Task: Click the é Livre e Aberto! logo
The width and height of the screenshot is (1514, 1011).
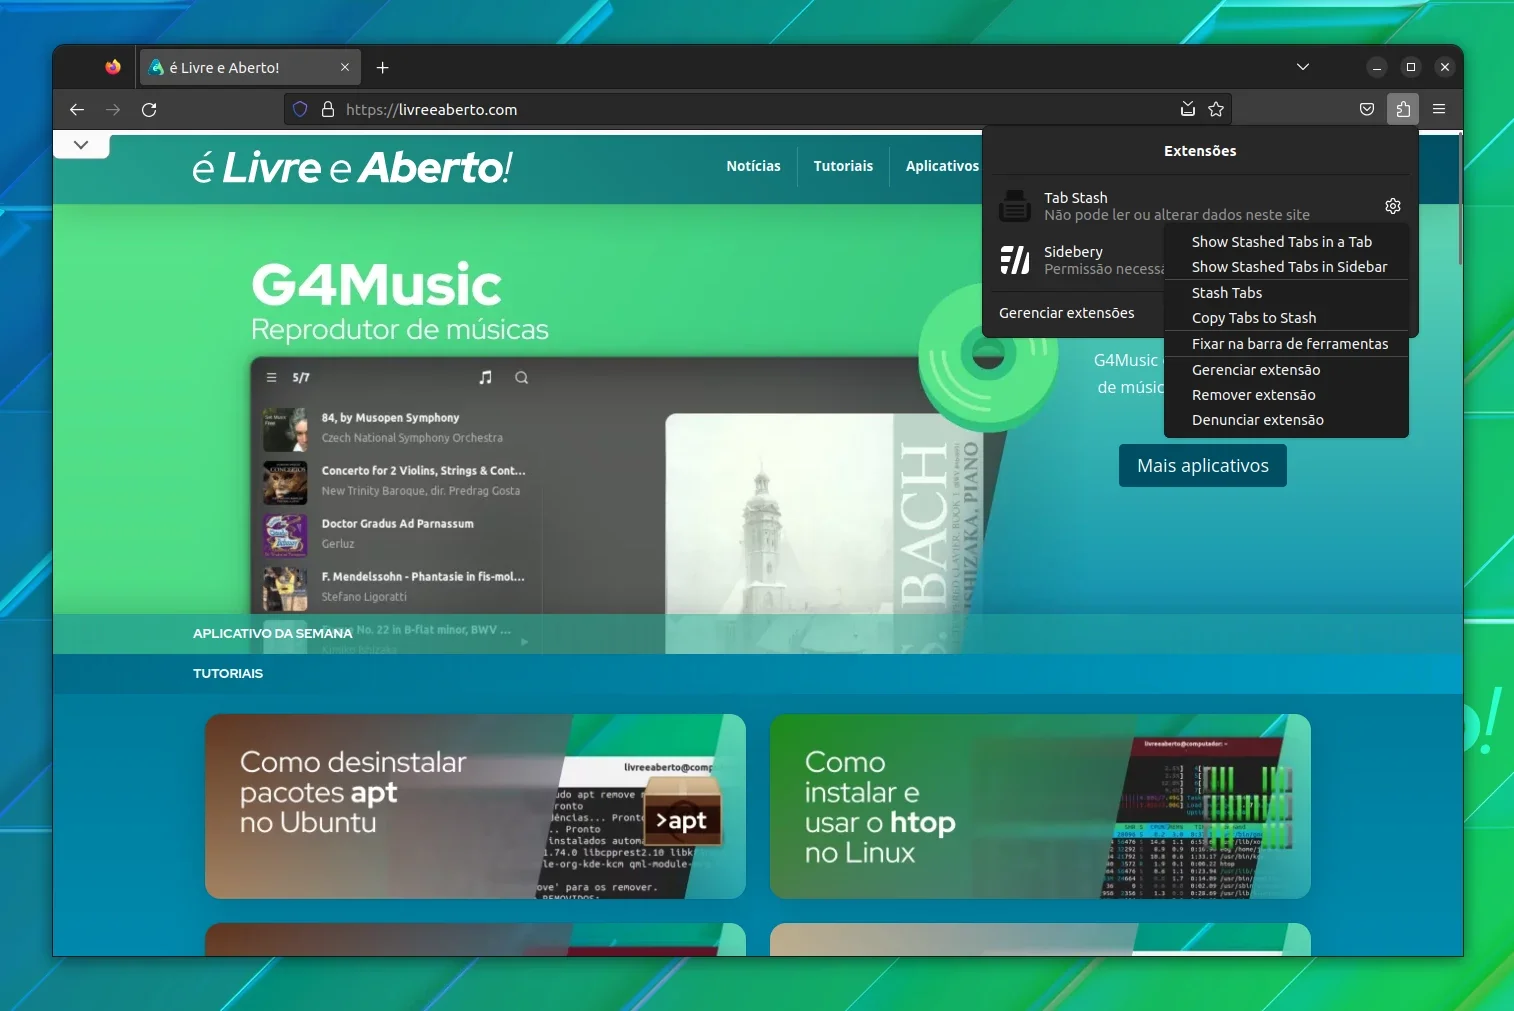Action: [x=352, y=168]
